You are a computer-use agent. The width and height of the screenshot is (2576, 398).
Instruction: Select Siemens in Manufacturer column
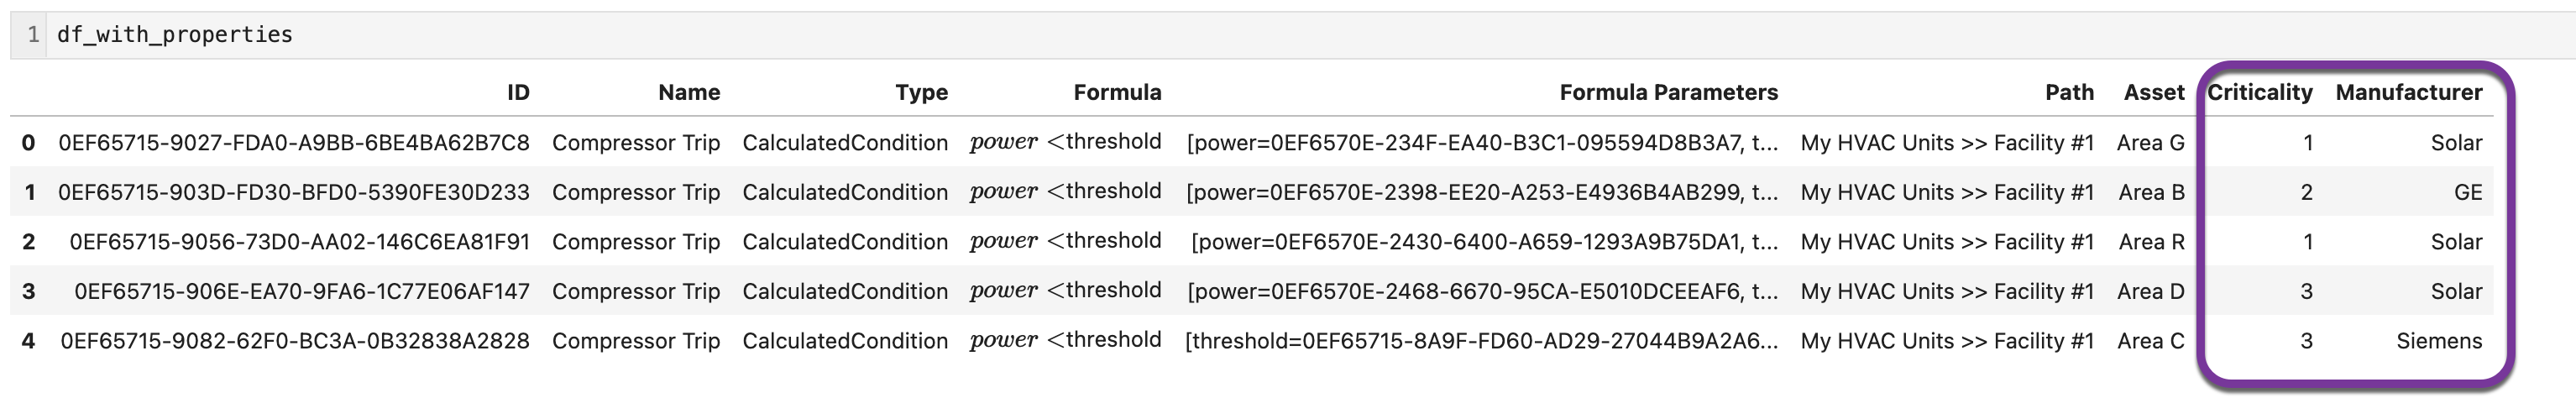click(x=2439, y=341)
